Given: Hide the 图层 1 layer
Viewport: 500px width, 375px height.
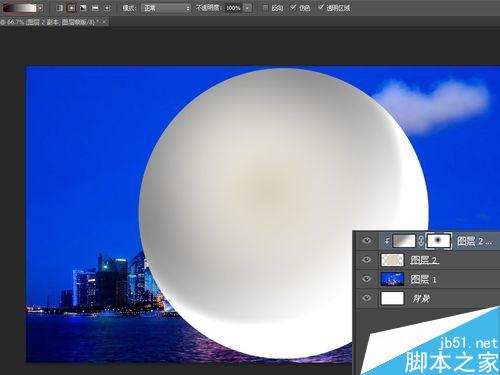Looking at the screenshot, I should [x=367, y=279].
